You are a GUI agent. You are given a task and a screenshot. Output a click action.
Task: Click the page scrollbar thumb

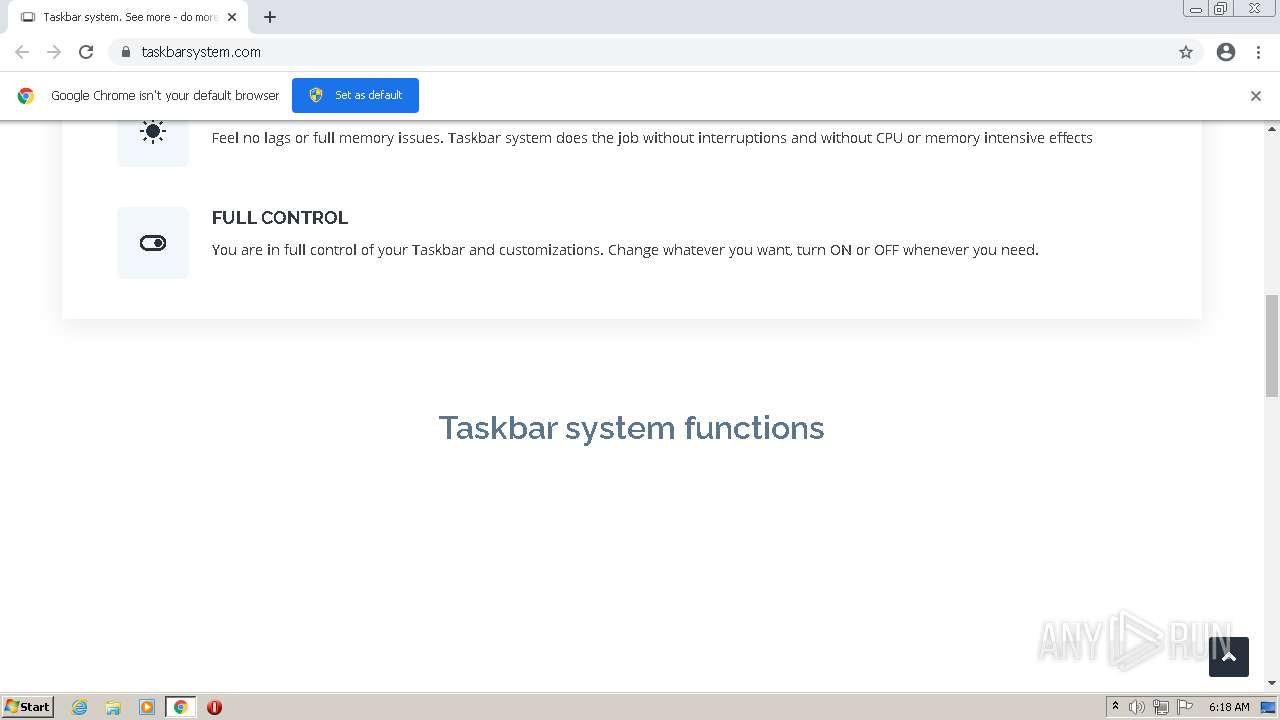1272,346
